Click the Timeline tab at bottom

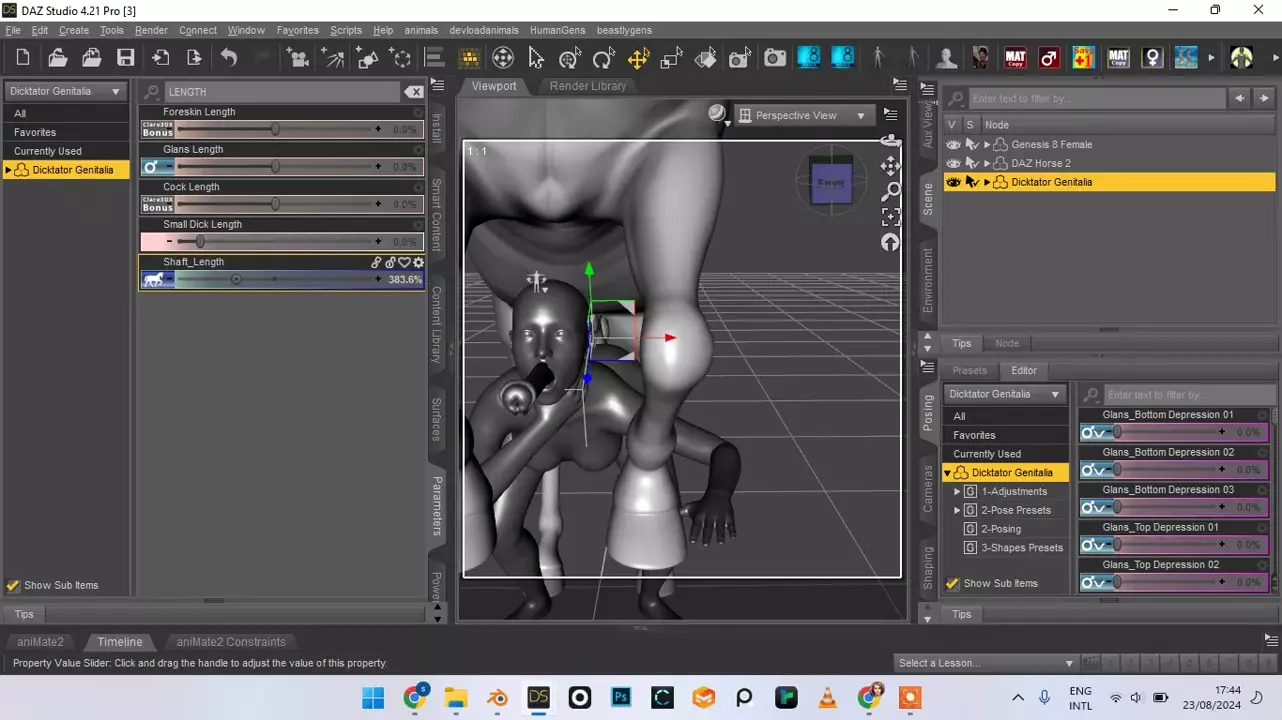(119, 642)
